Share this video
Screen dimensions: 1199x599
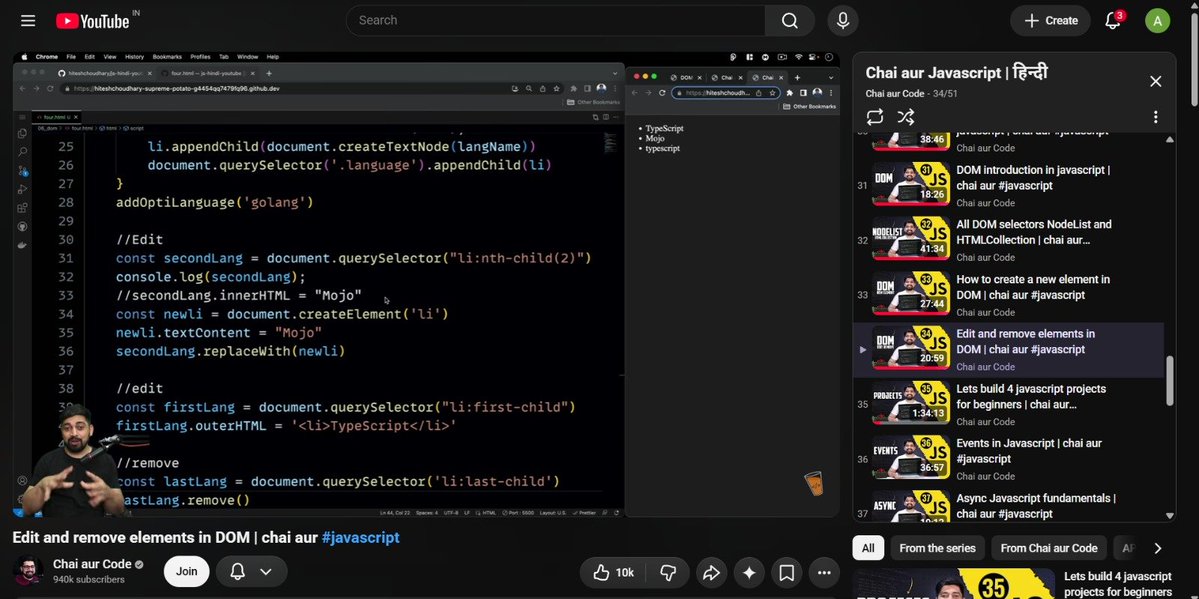711,572
